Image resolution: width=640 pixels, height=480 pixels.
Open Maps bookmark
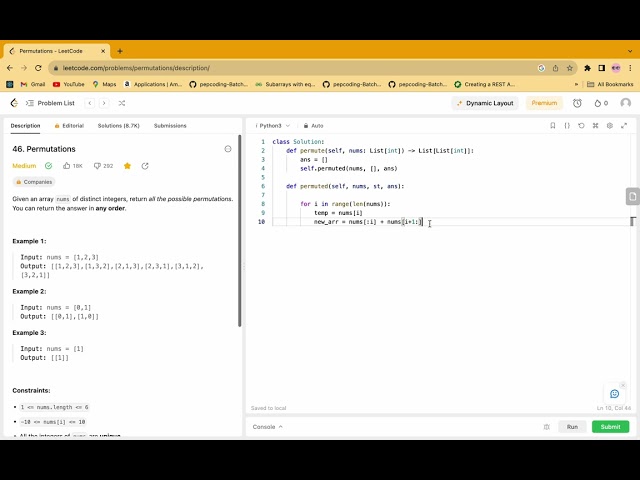[104, 84]
